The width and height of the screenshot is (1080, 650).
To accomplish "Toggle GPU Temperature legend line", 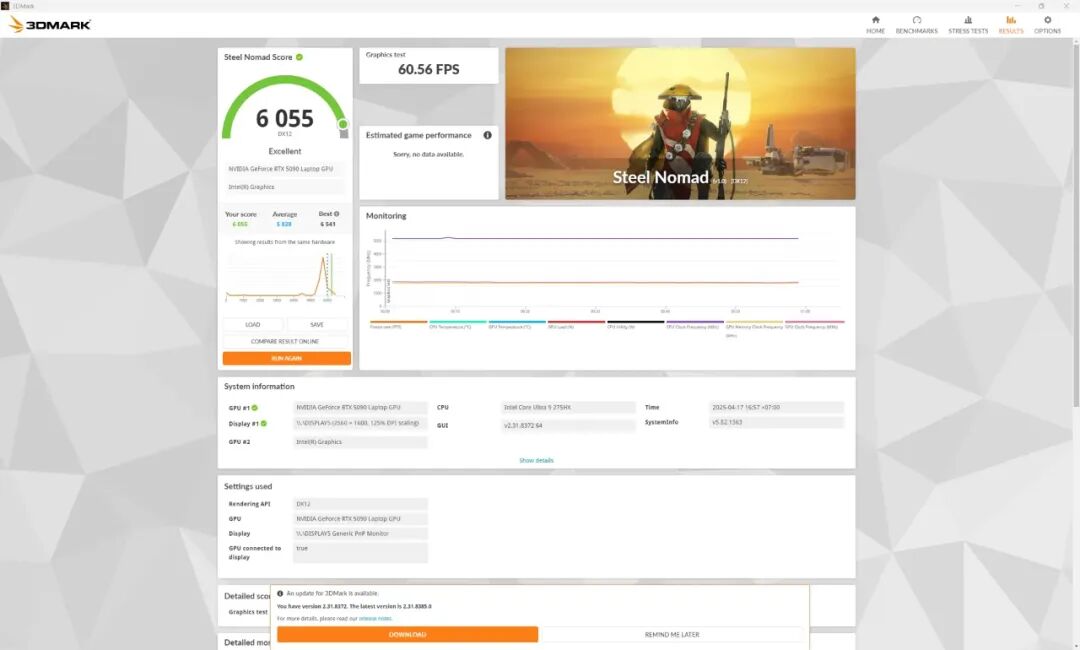I will pos(517,324).
